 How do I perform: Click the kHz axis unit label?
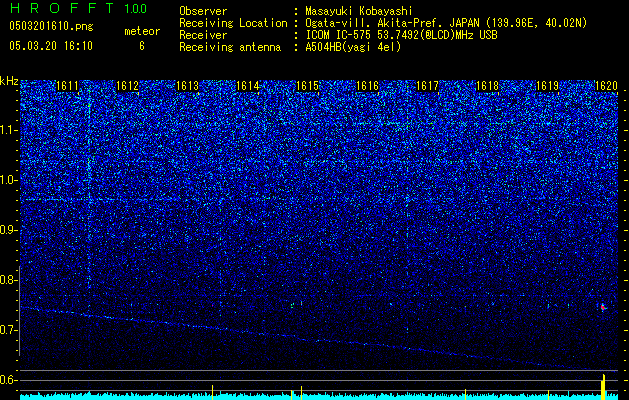pos(9,81)
